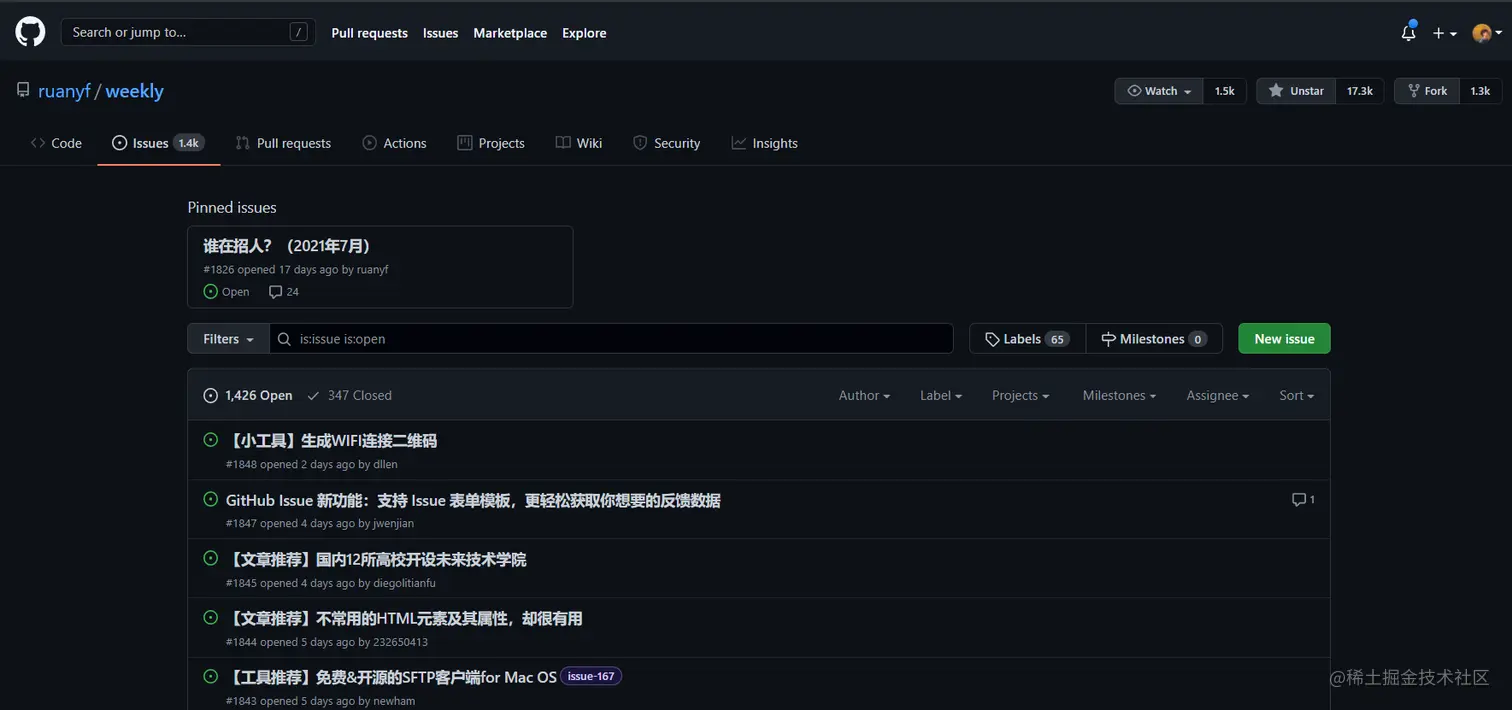Click Pull requests in top navigation

coord(370,33)
